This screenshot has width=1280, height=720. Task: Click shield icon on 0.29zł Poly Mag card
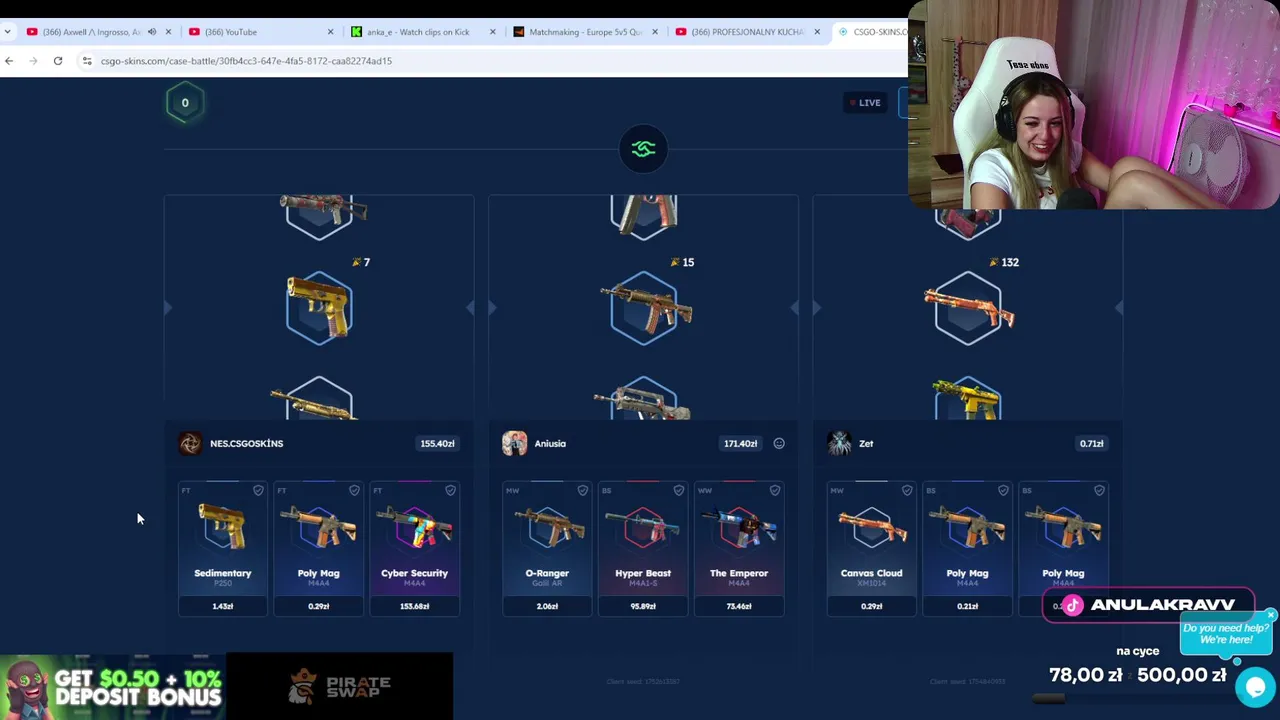click(354, 490)
